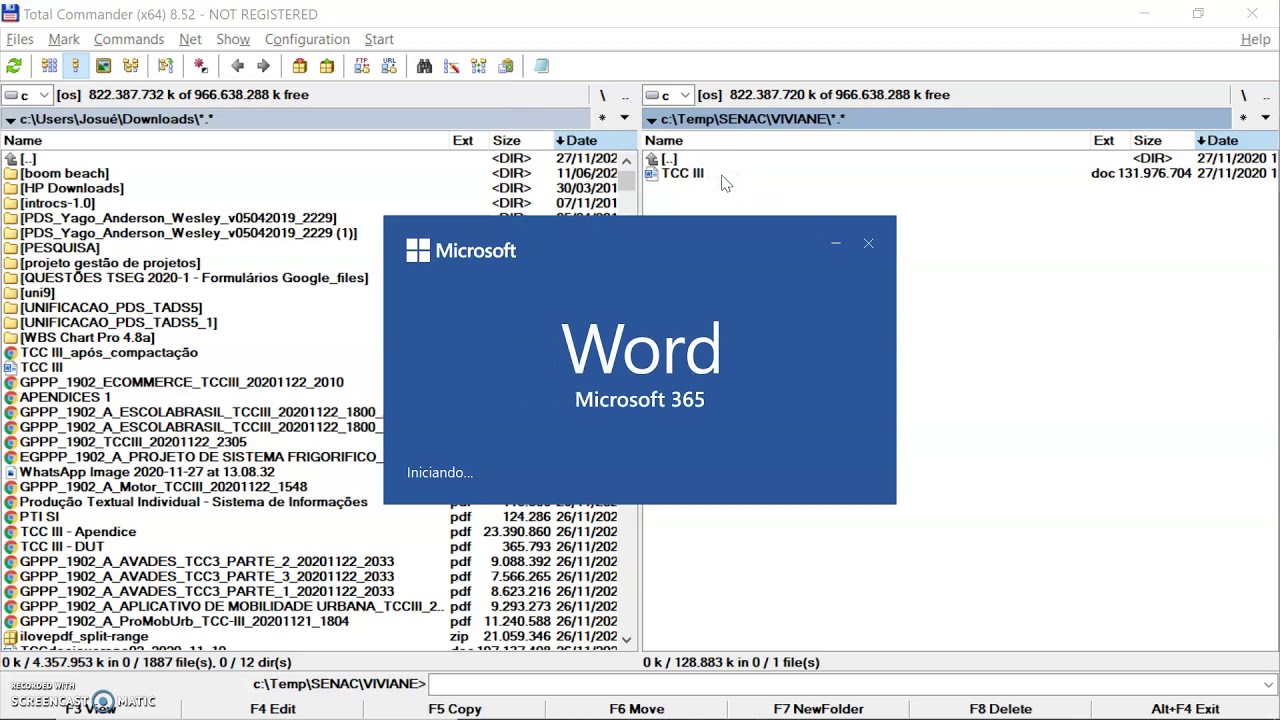Click triangle before c:\Temp\SENAC\VIVIANE path
The image size is (1280, 720).
651,120
